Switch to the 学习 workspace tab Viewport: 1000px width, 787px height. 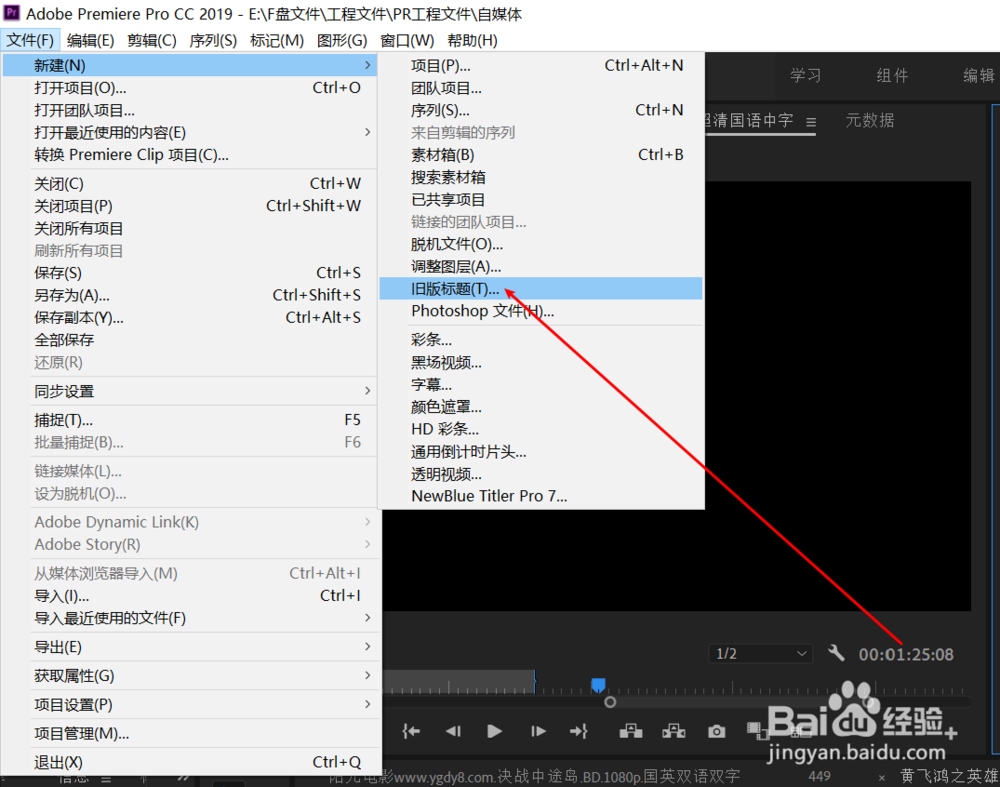pos(805,75)
